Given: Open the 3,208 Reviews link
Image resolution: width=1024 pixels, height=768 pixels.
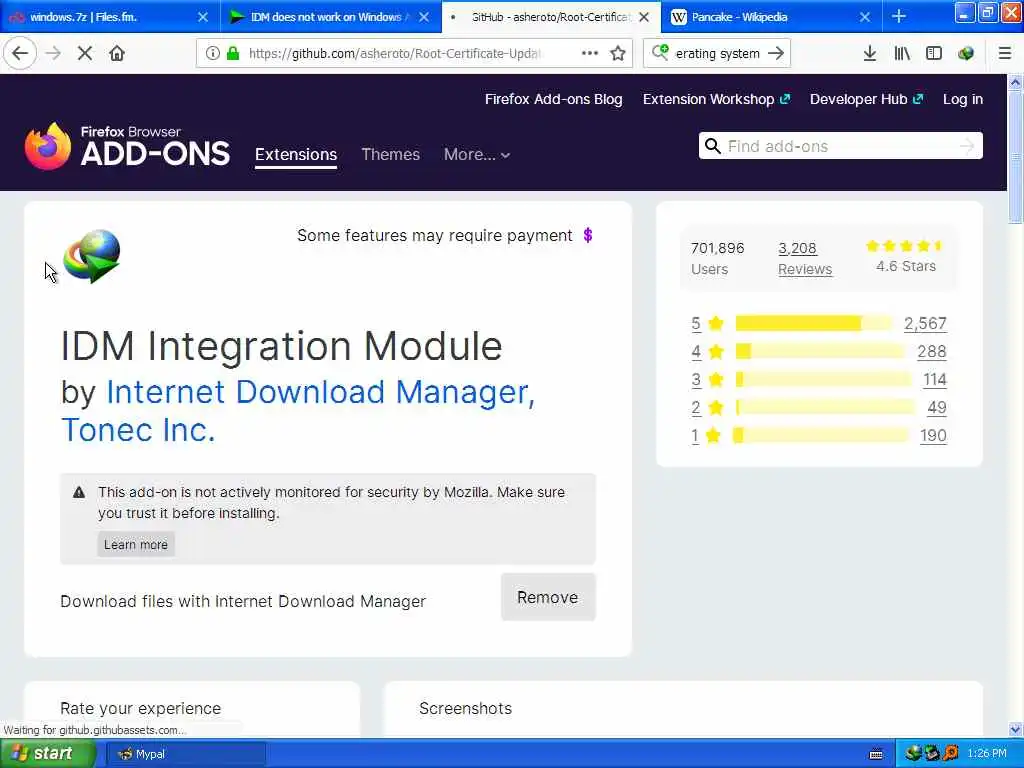Looking at the screenshot, I should 805,259.
